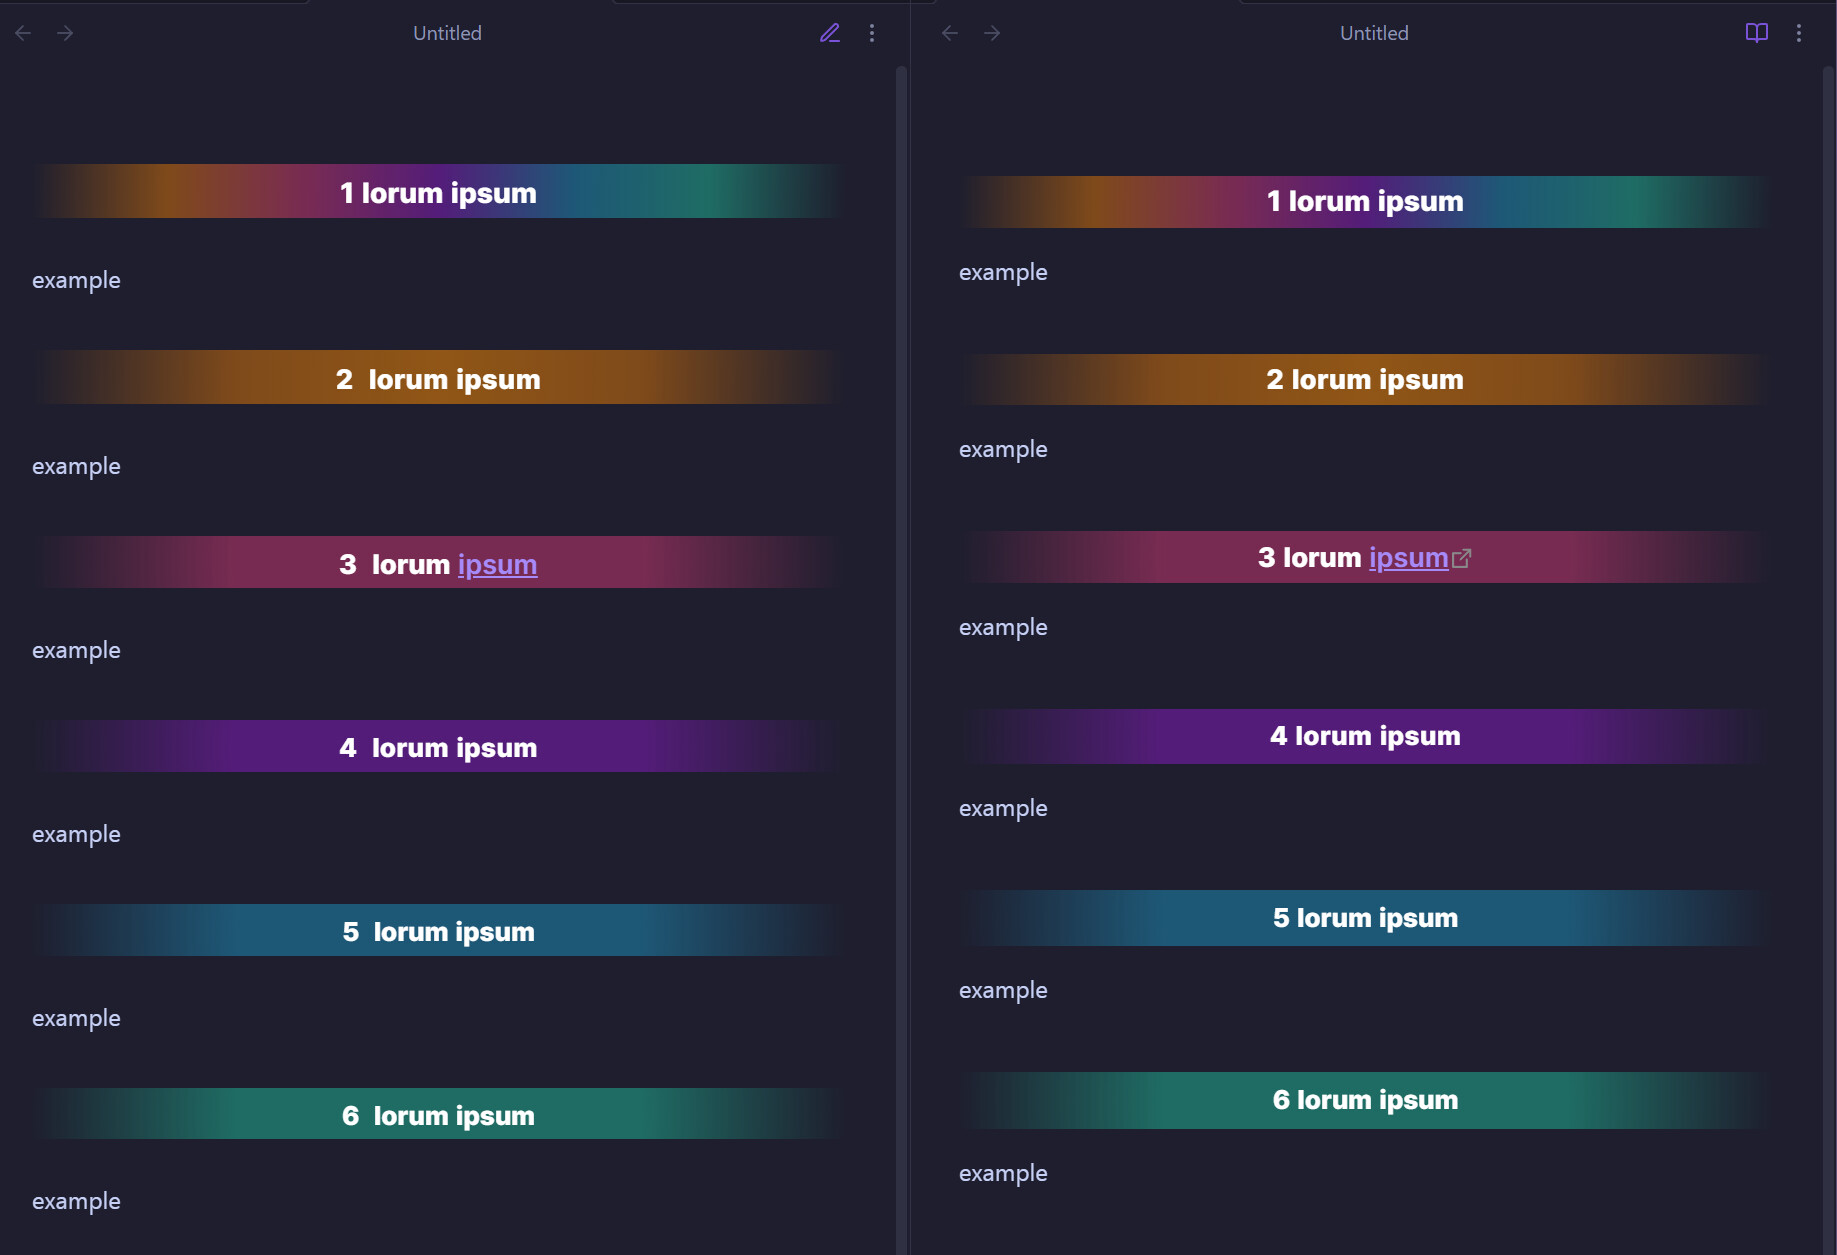Click 'example' text below heading 1 in right pane

tap(1003, 272)
